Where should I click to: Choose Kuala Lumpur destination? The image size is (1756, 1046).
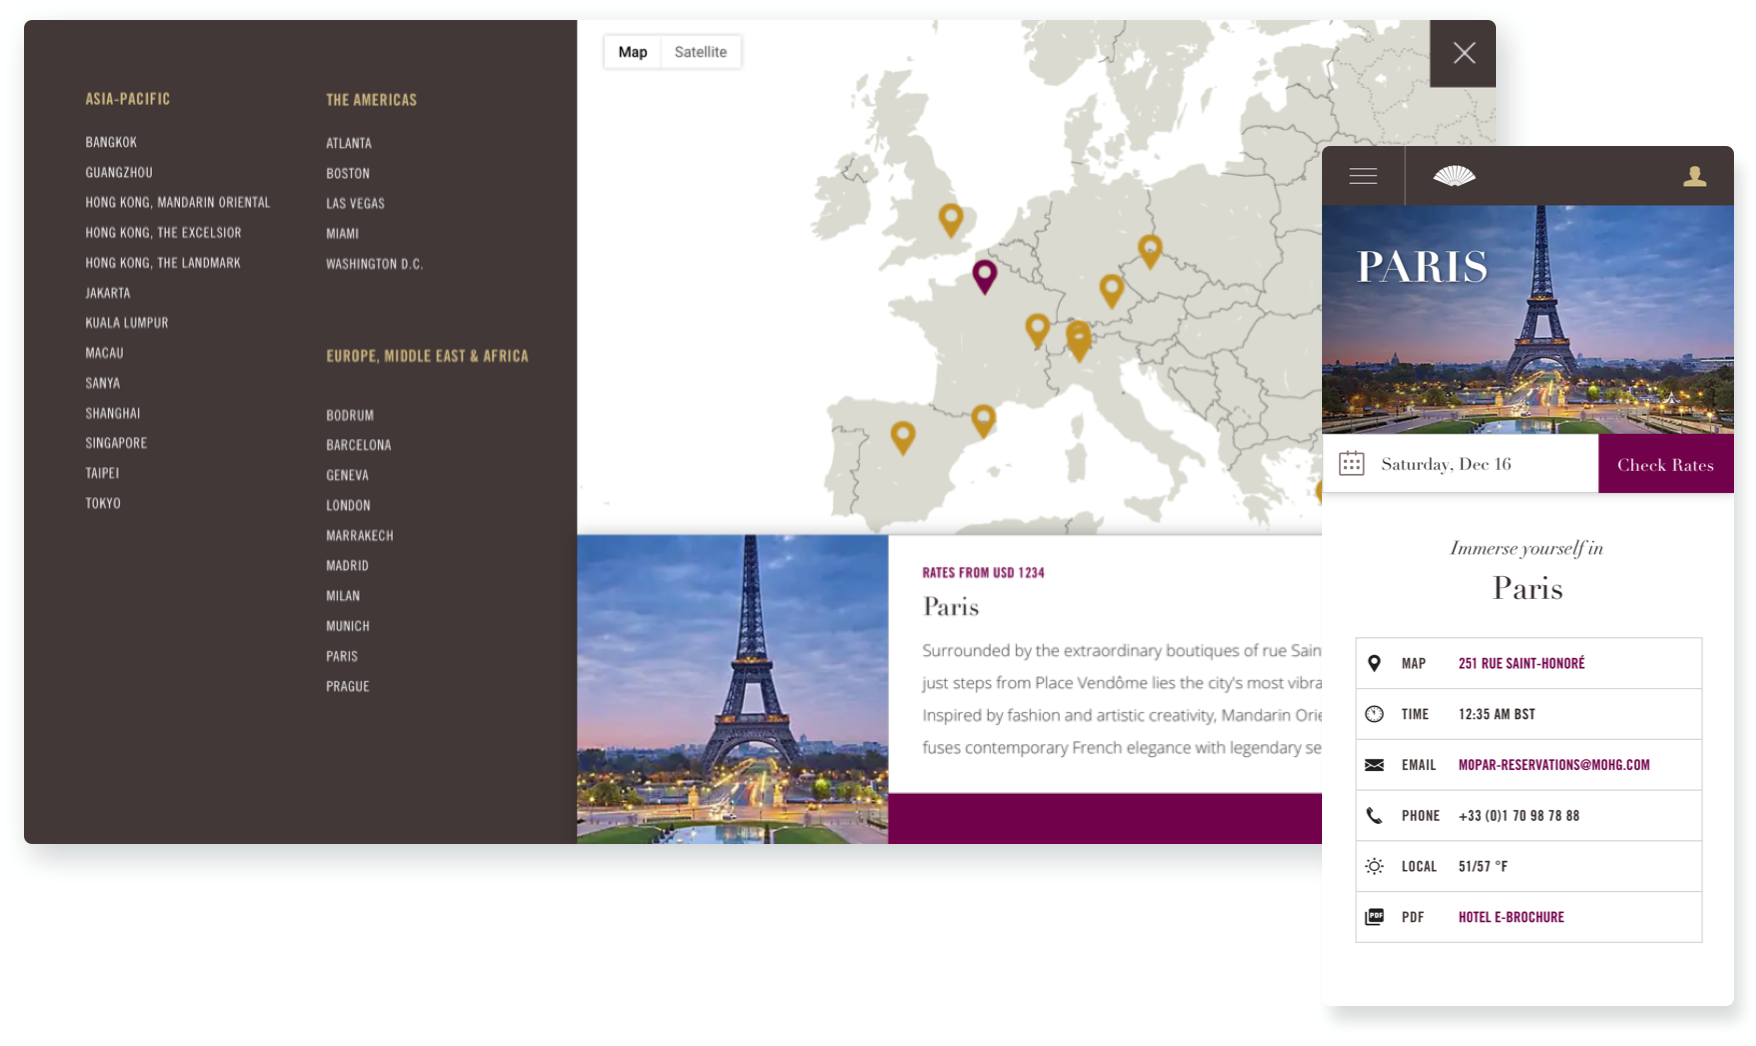(127, 323)
